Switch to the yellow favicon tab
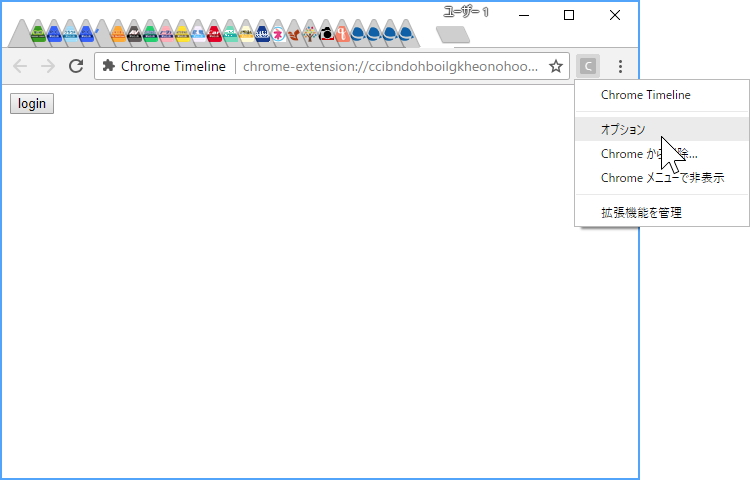Screen dimensions: 750x480 click(x=182, y=34)
